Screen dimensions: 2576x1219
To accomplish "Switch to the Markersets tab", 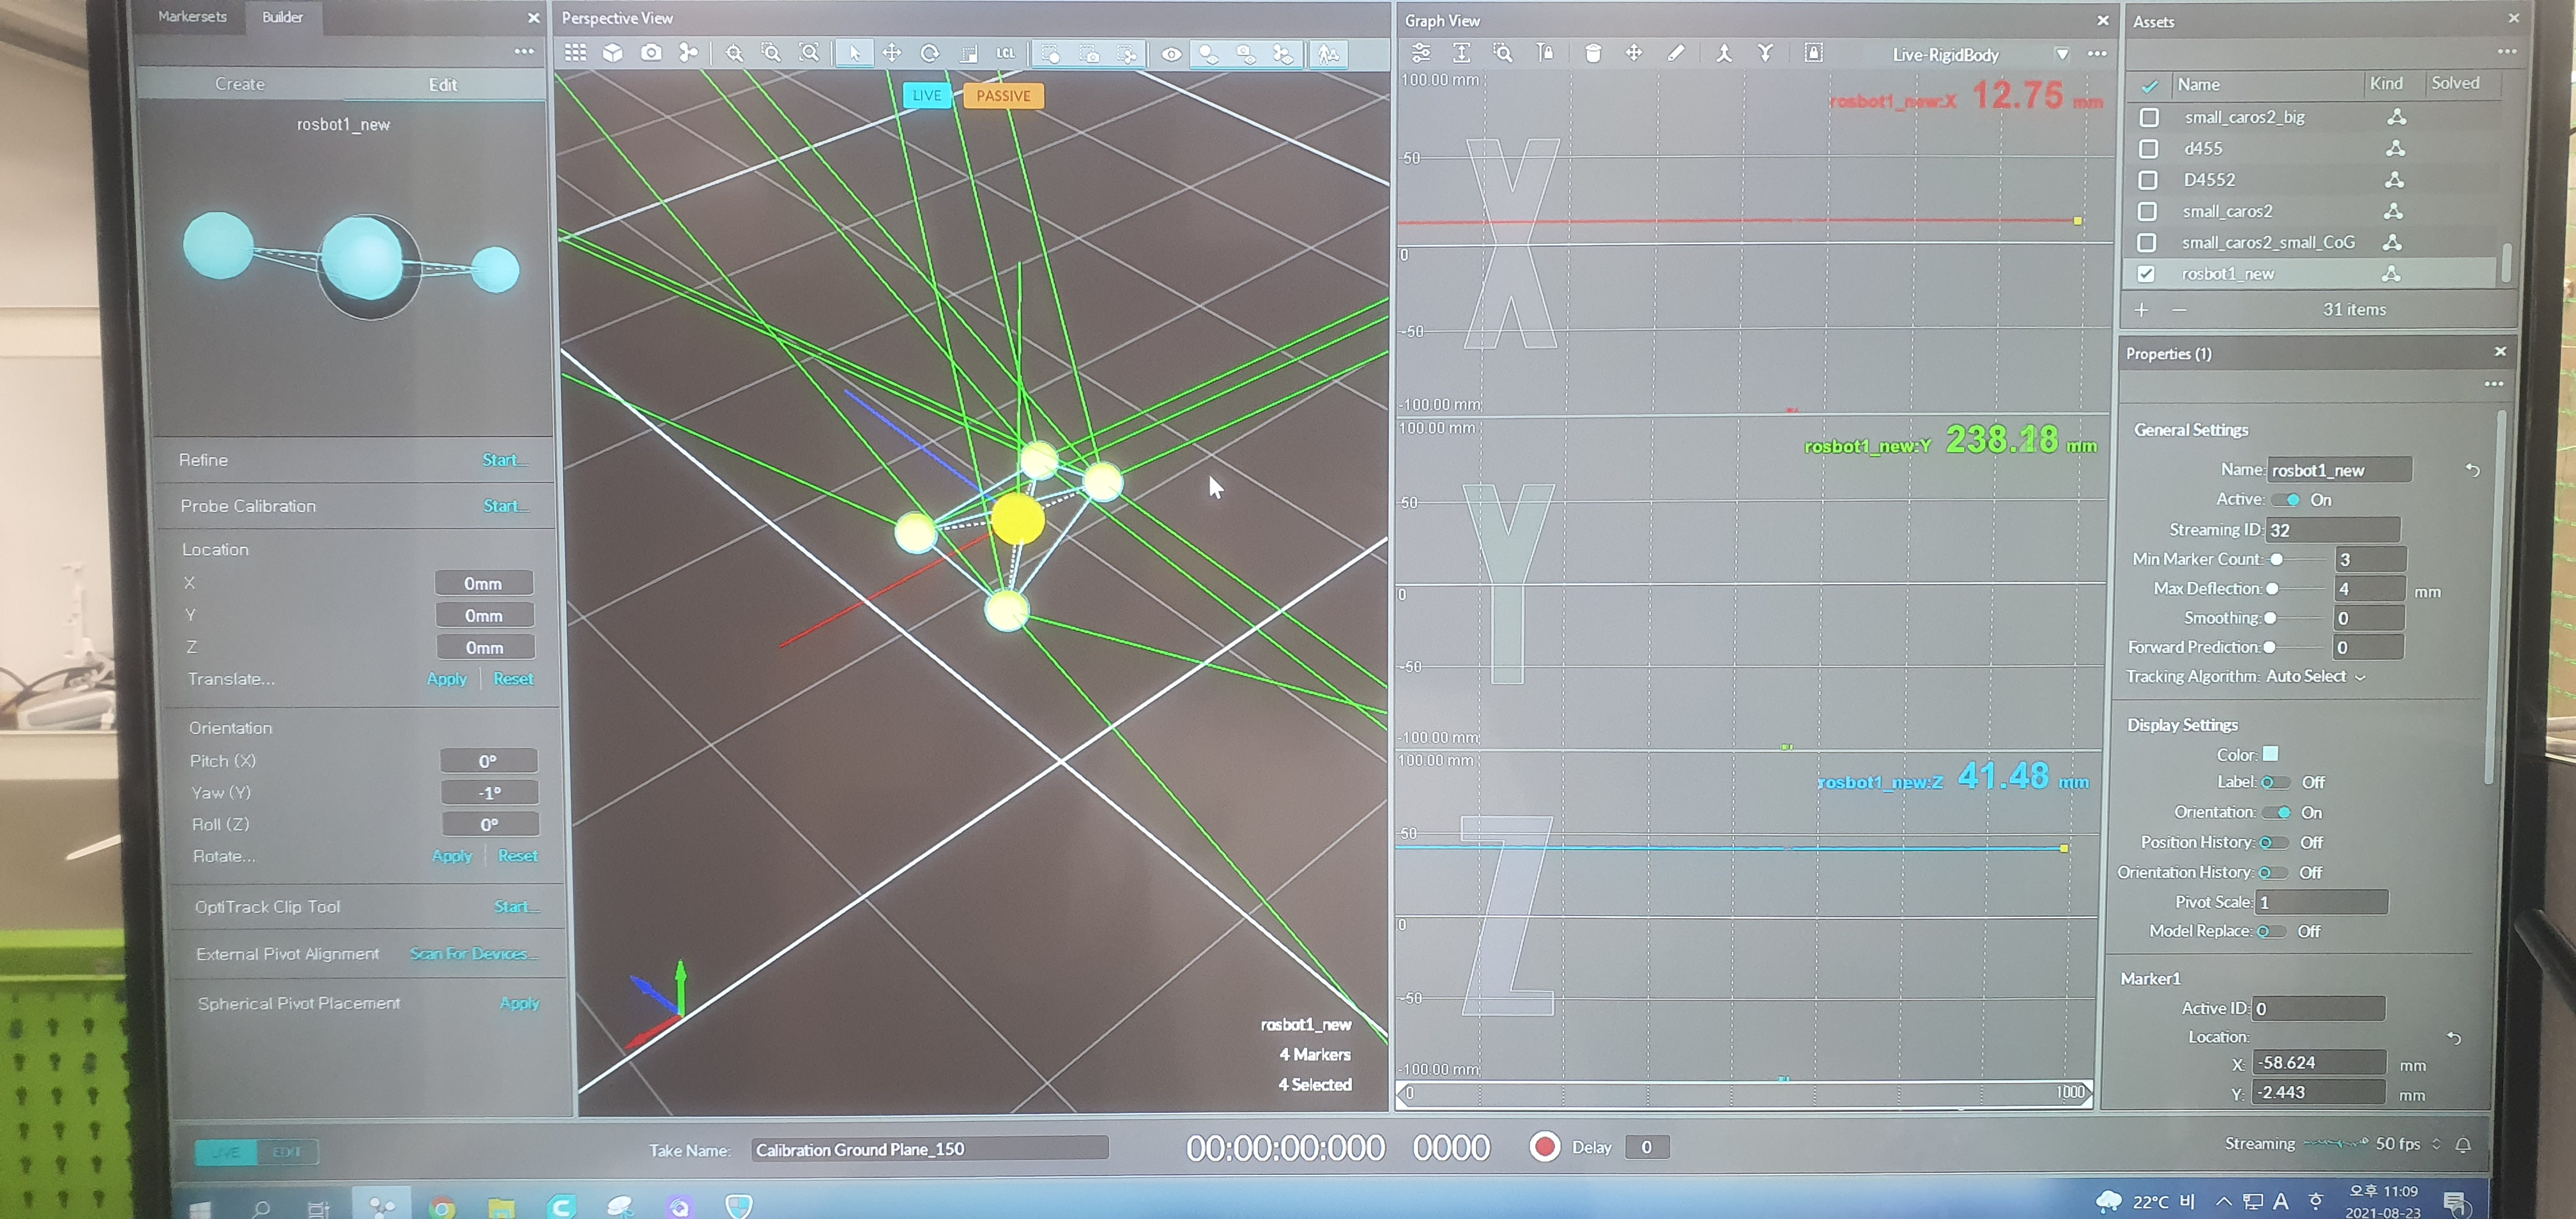I will coord(192,17).
